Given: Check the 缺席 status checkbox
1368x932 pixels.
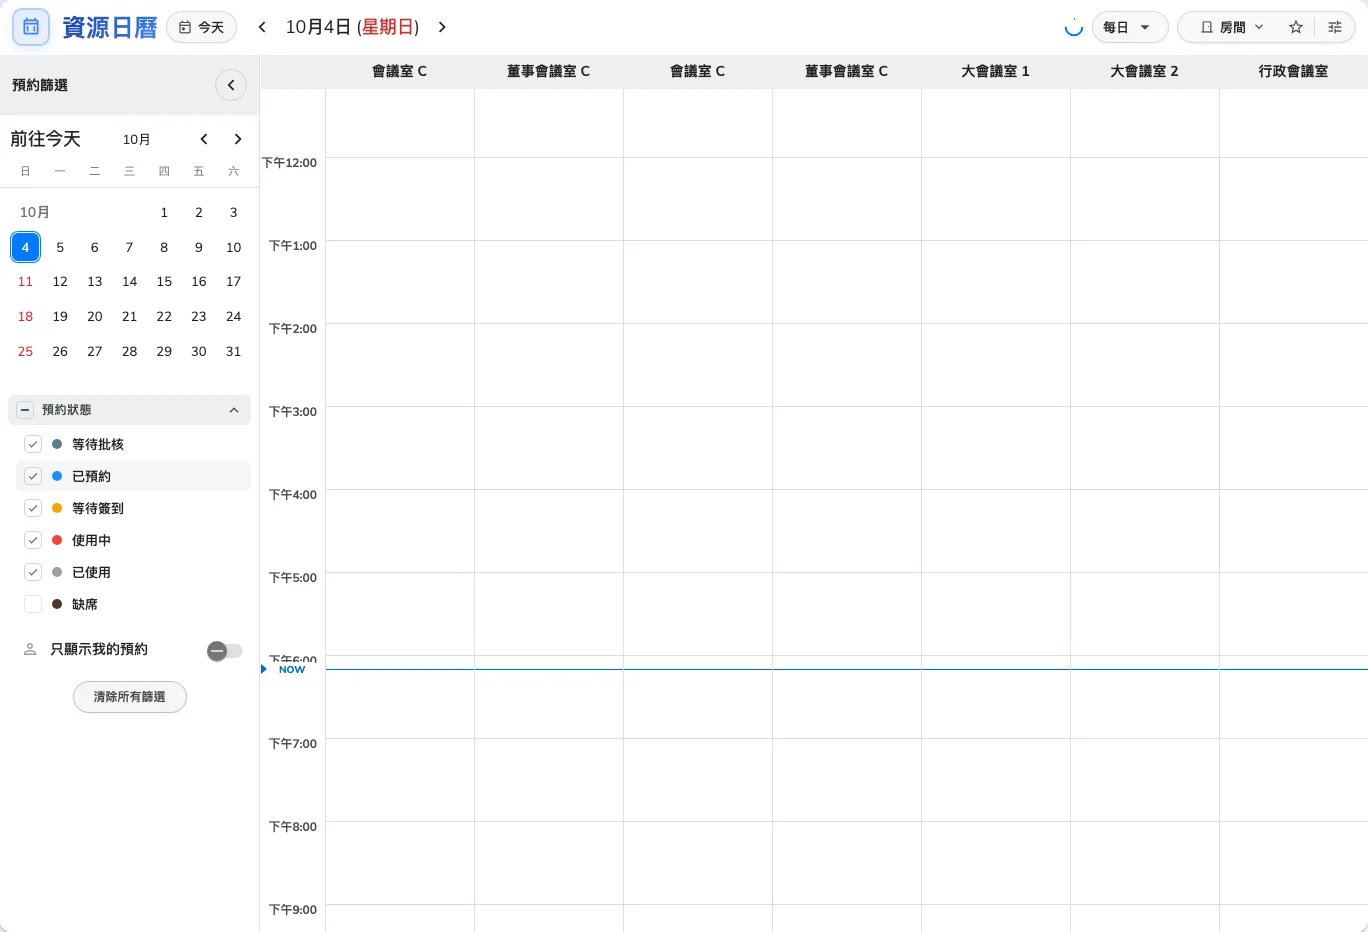Looking at the screenshot, I should 33,604.
